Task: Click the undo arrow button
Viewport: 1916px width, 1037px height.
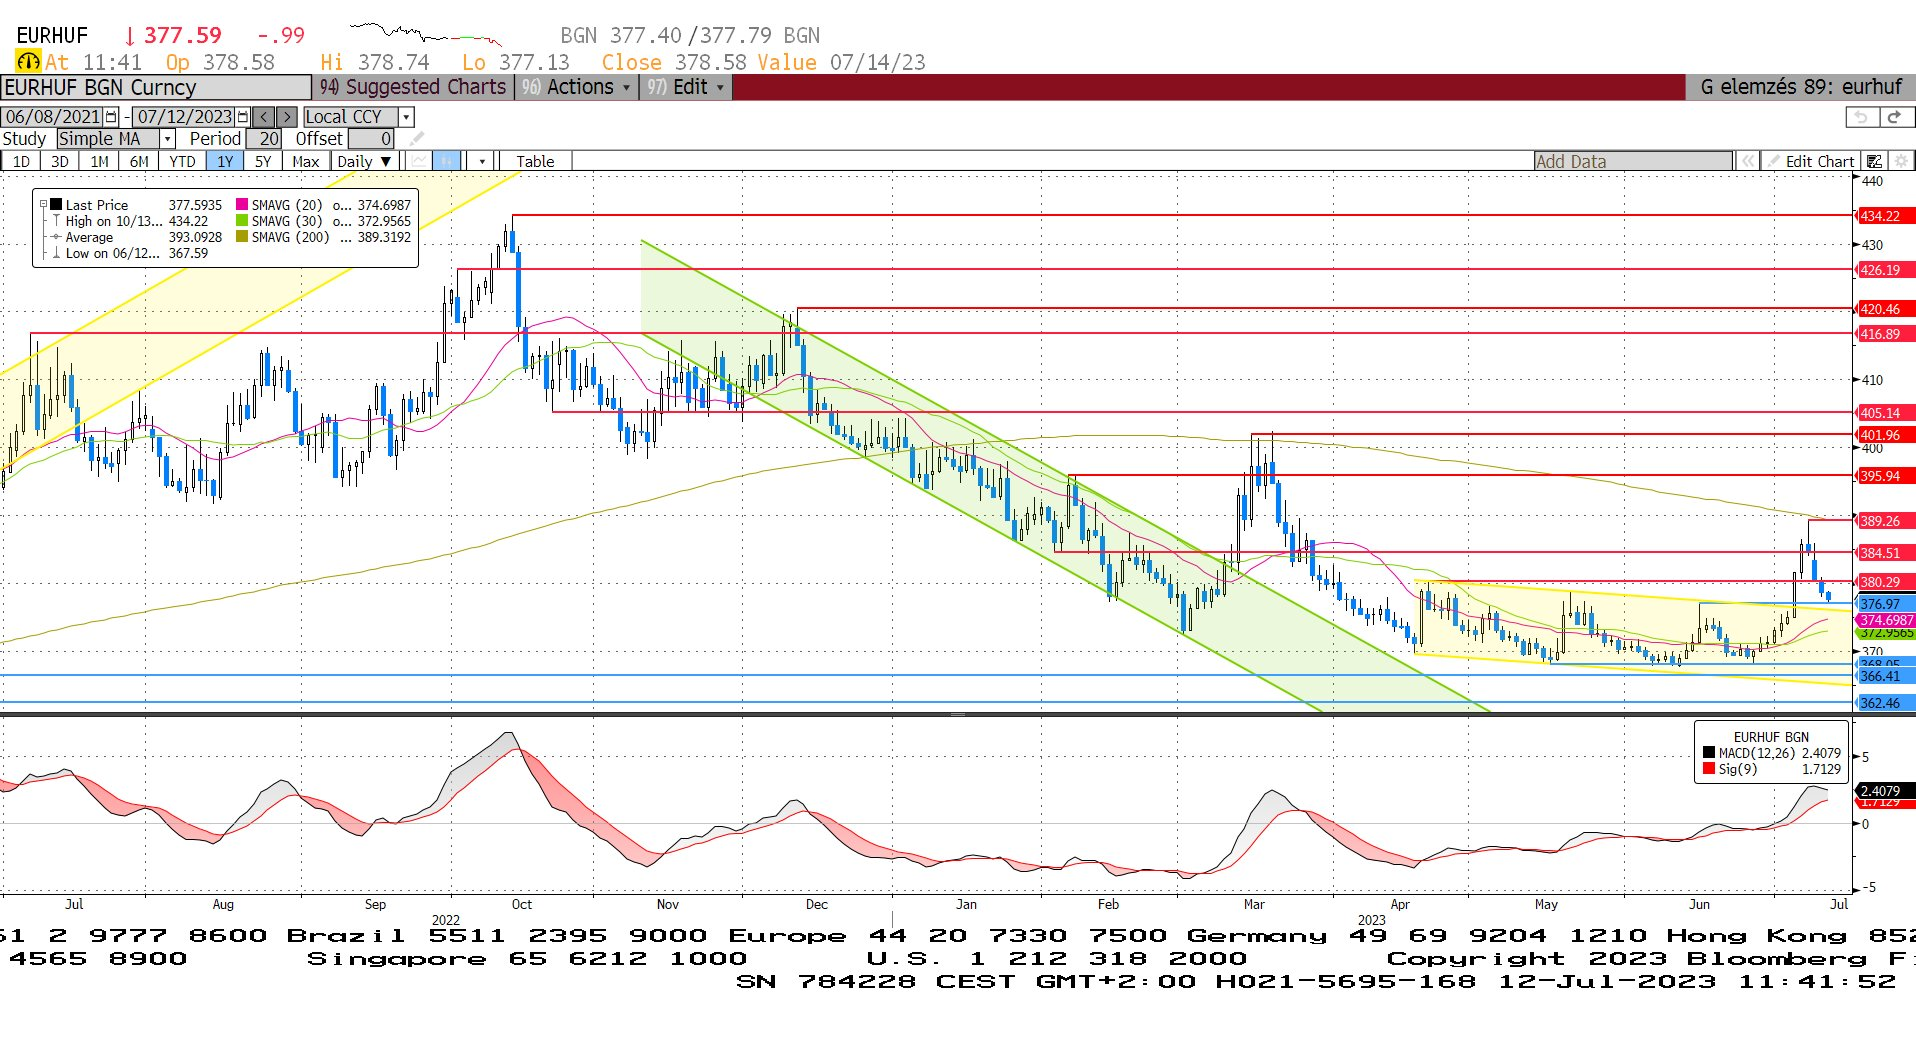Action: click(1861, 117)
